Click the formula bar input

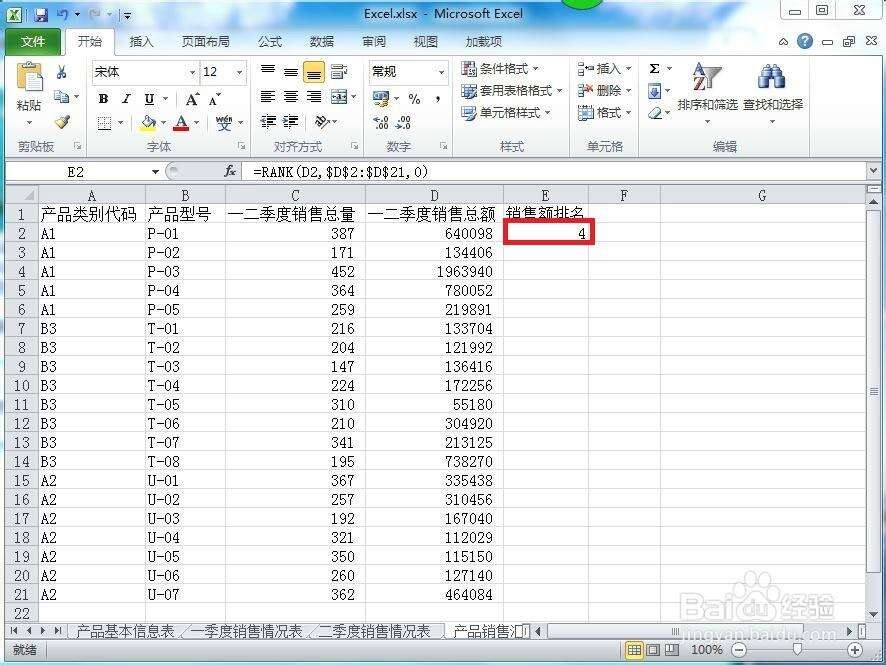pos(550,172)
